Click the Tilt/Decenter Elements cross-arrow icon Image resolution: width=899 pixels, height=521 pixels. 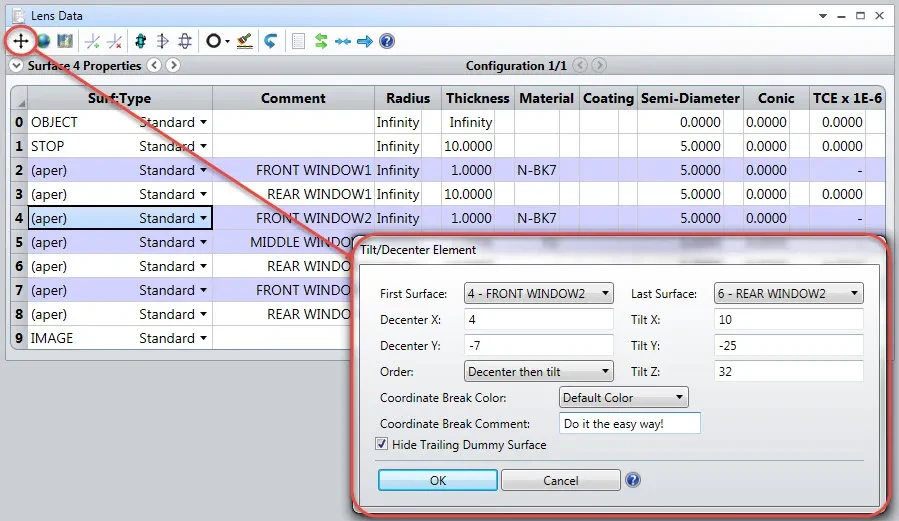pyautogui.click(x=21, y=41)
